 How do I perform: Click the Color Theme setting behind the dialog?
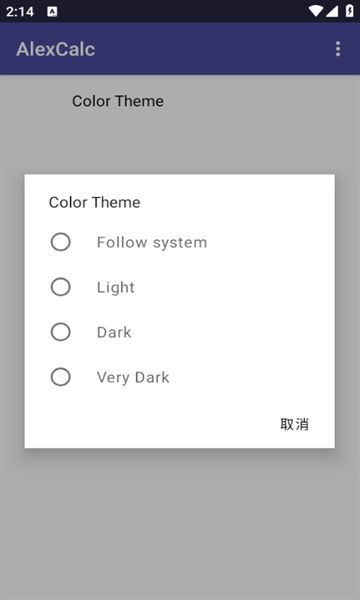click(118, 101)
